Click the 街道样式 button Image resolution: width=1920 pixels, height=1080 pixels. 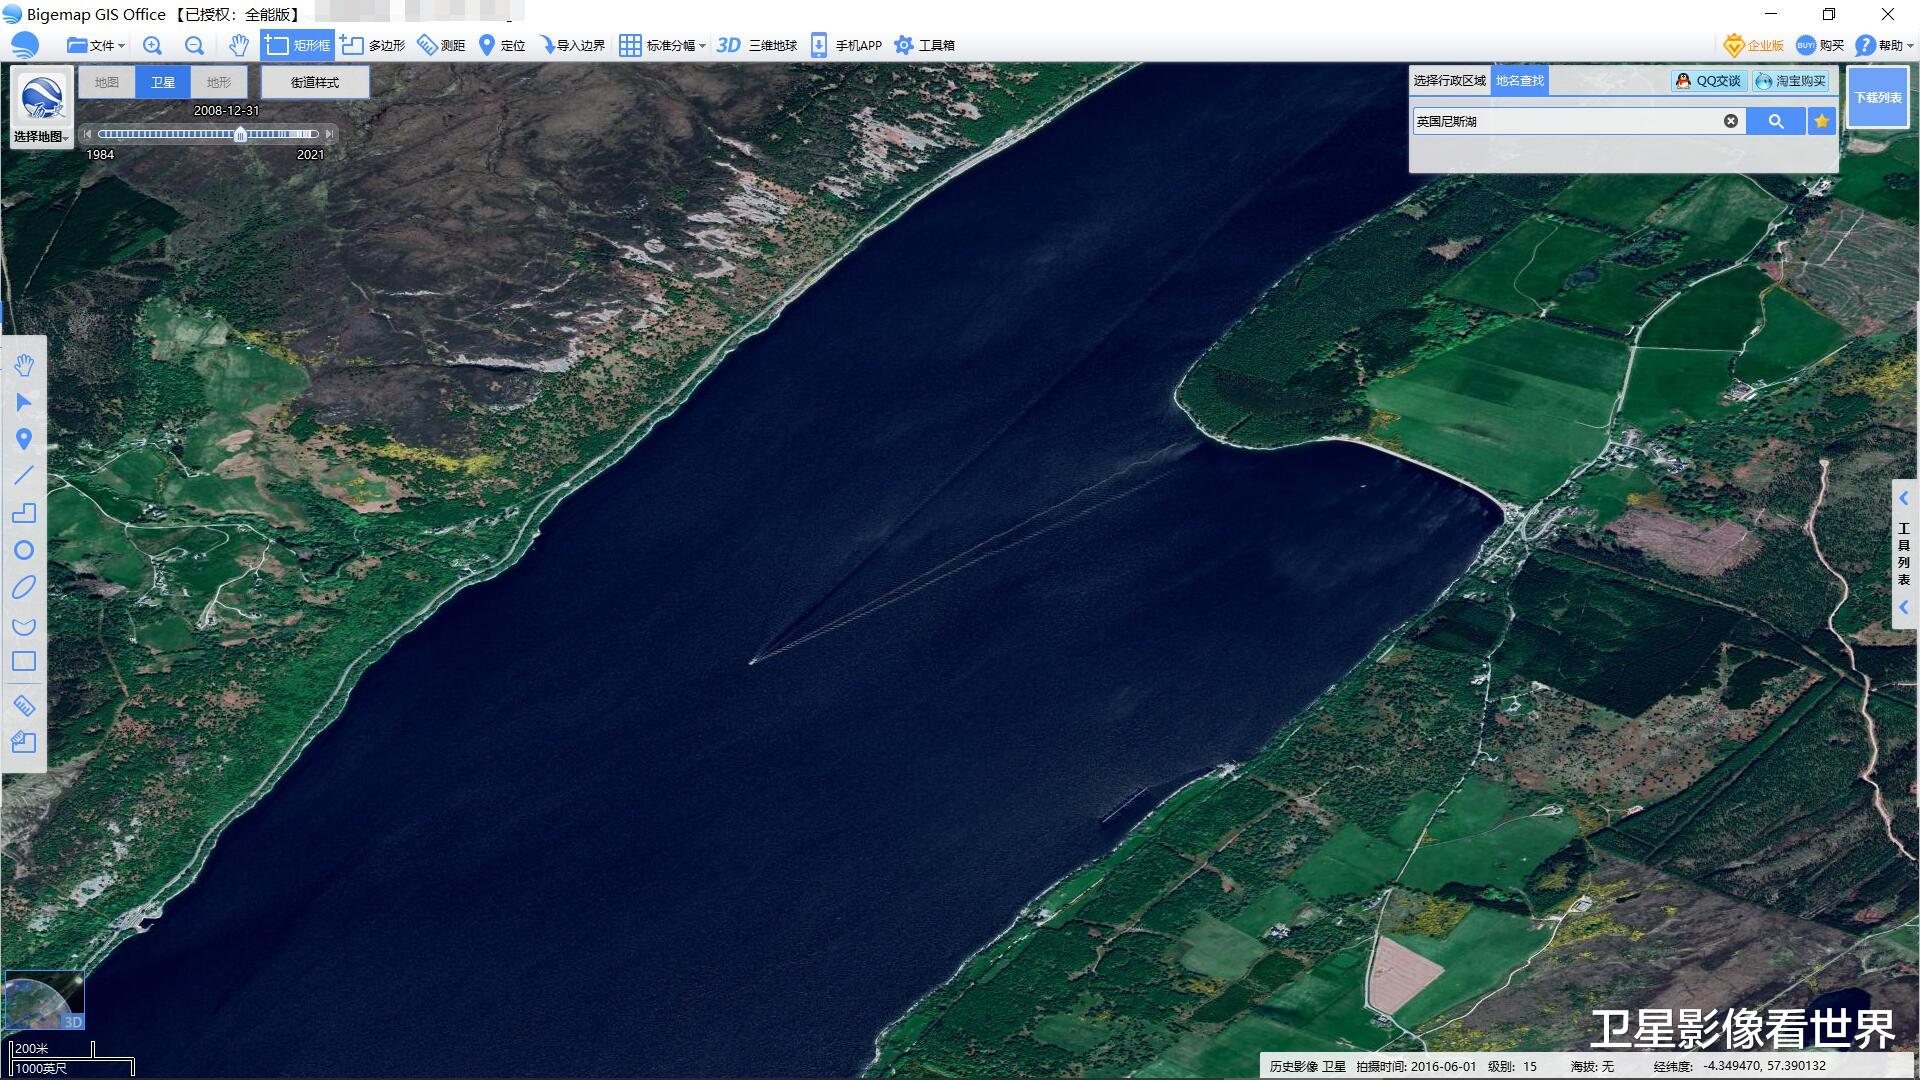click(x=315, y=82)
